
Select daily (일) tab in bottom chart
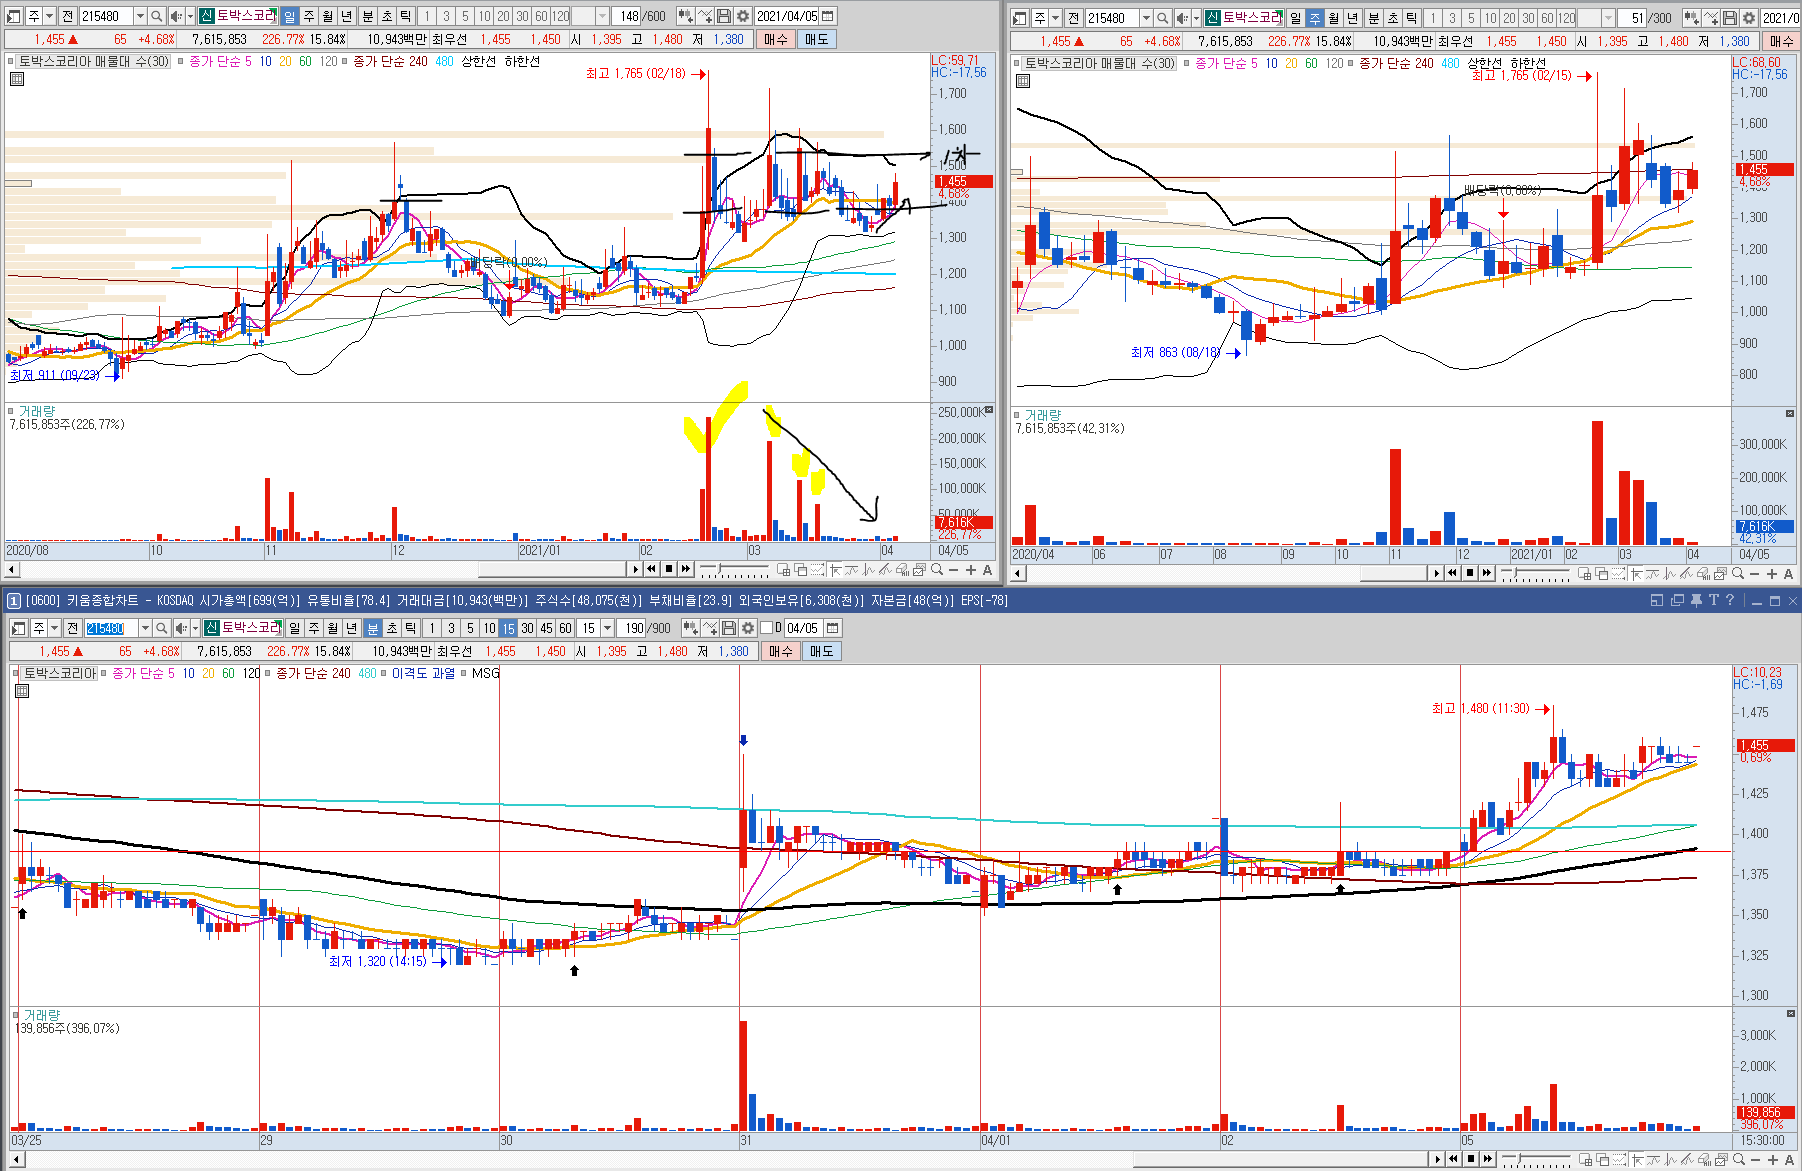pos(294,628)
